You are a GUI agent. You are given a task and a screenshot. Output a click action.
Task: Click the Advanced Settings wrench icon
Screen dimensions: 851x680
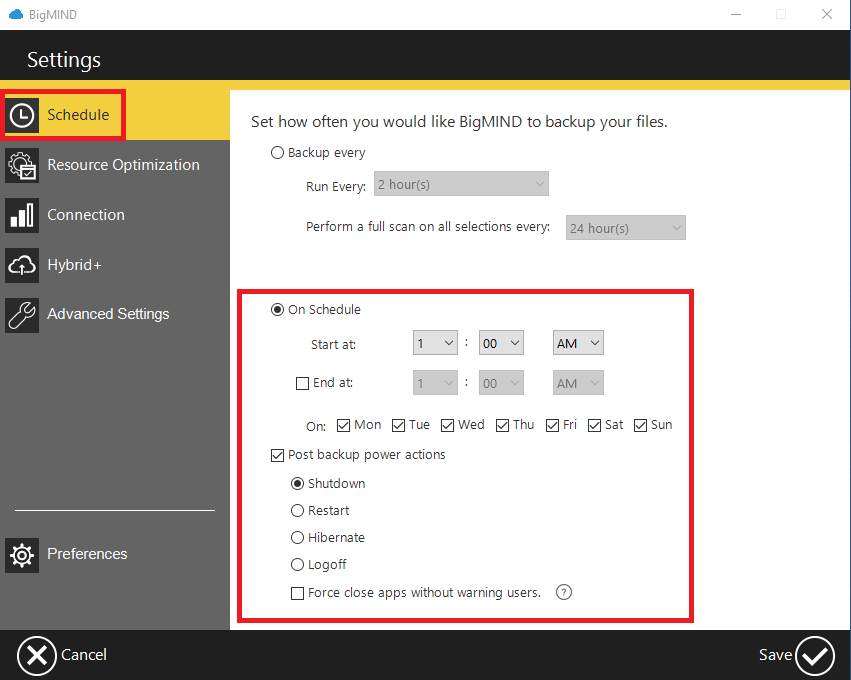point(22,314)
